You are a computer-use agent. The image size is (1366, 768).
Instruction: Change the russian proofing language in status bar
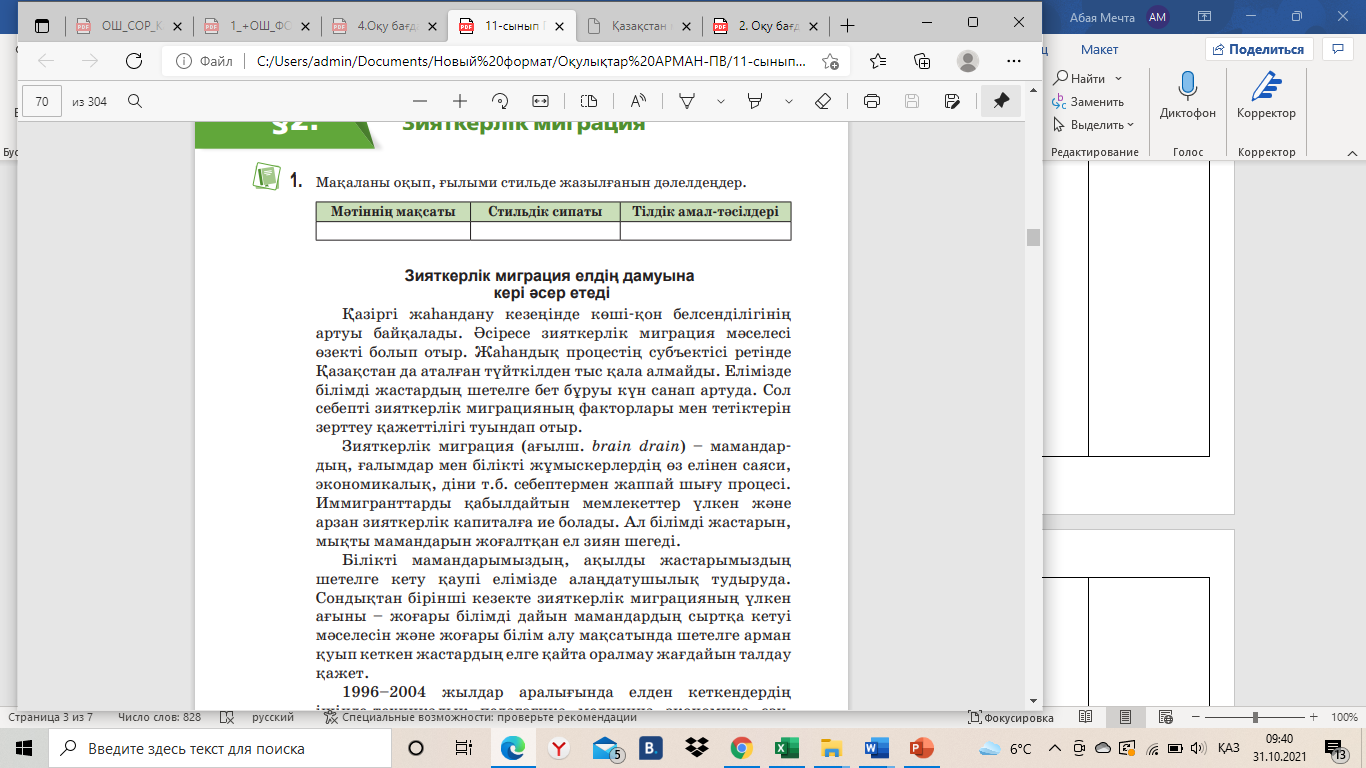tap(272, 717)
